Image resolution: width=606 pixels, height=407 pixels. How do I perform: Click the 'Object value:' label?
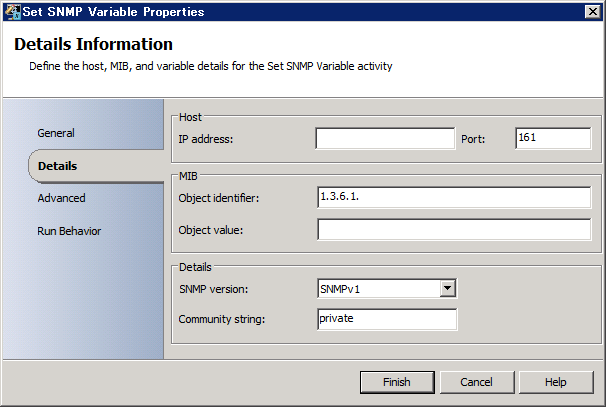point(211,230)
